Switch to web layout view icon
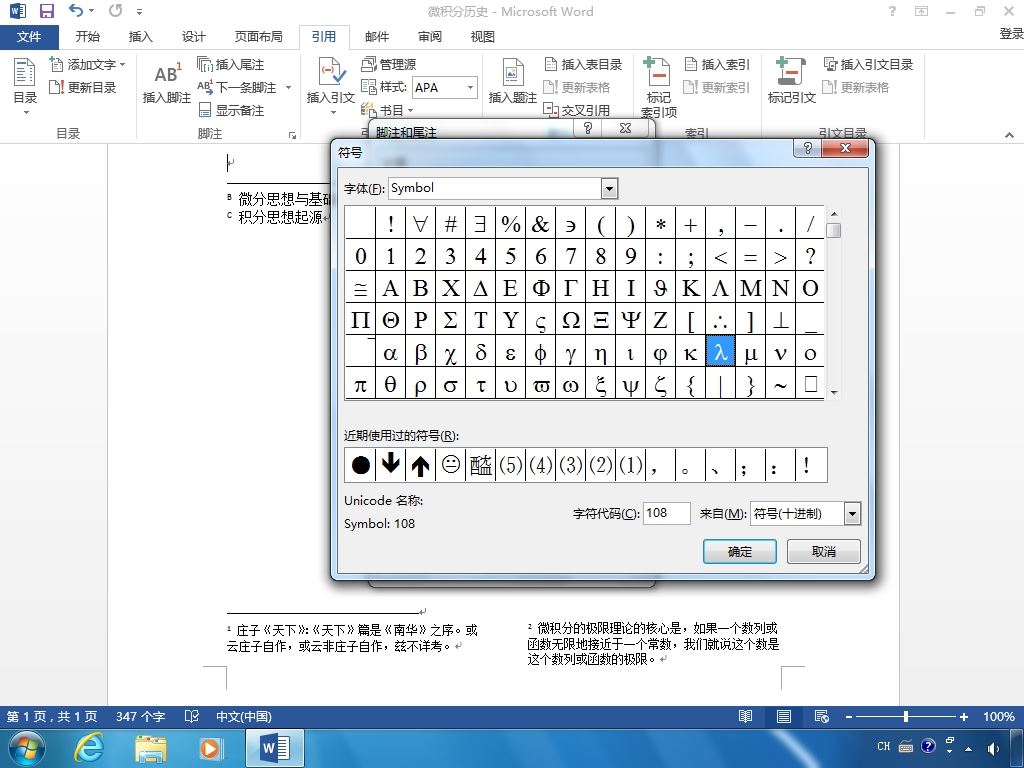1024x768 pixels. tap(822, 716)
